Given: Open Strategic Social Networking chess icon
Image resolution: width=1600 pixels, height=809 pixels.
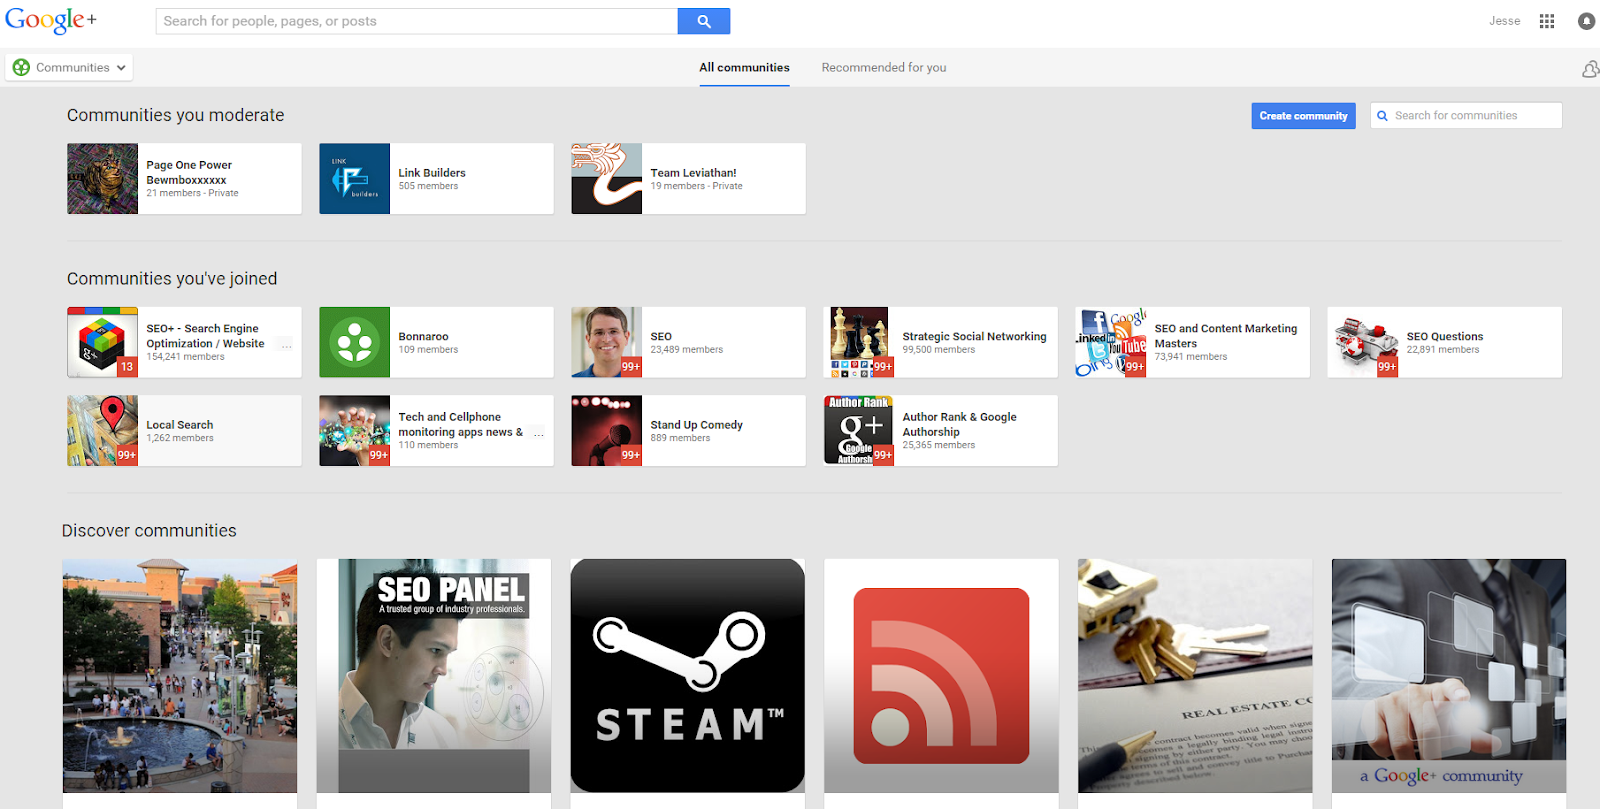Looking at the screenshot, I should [x=858, y=342].
